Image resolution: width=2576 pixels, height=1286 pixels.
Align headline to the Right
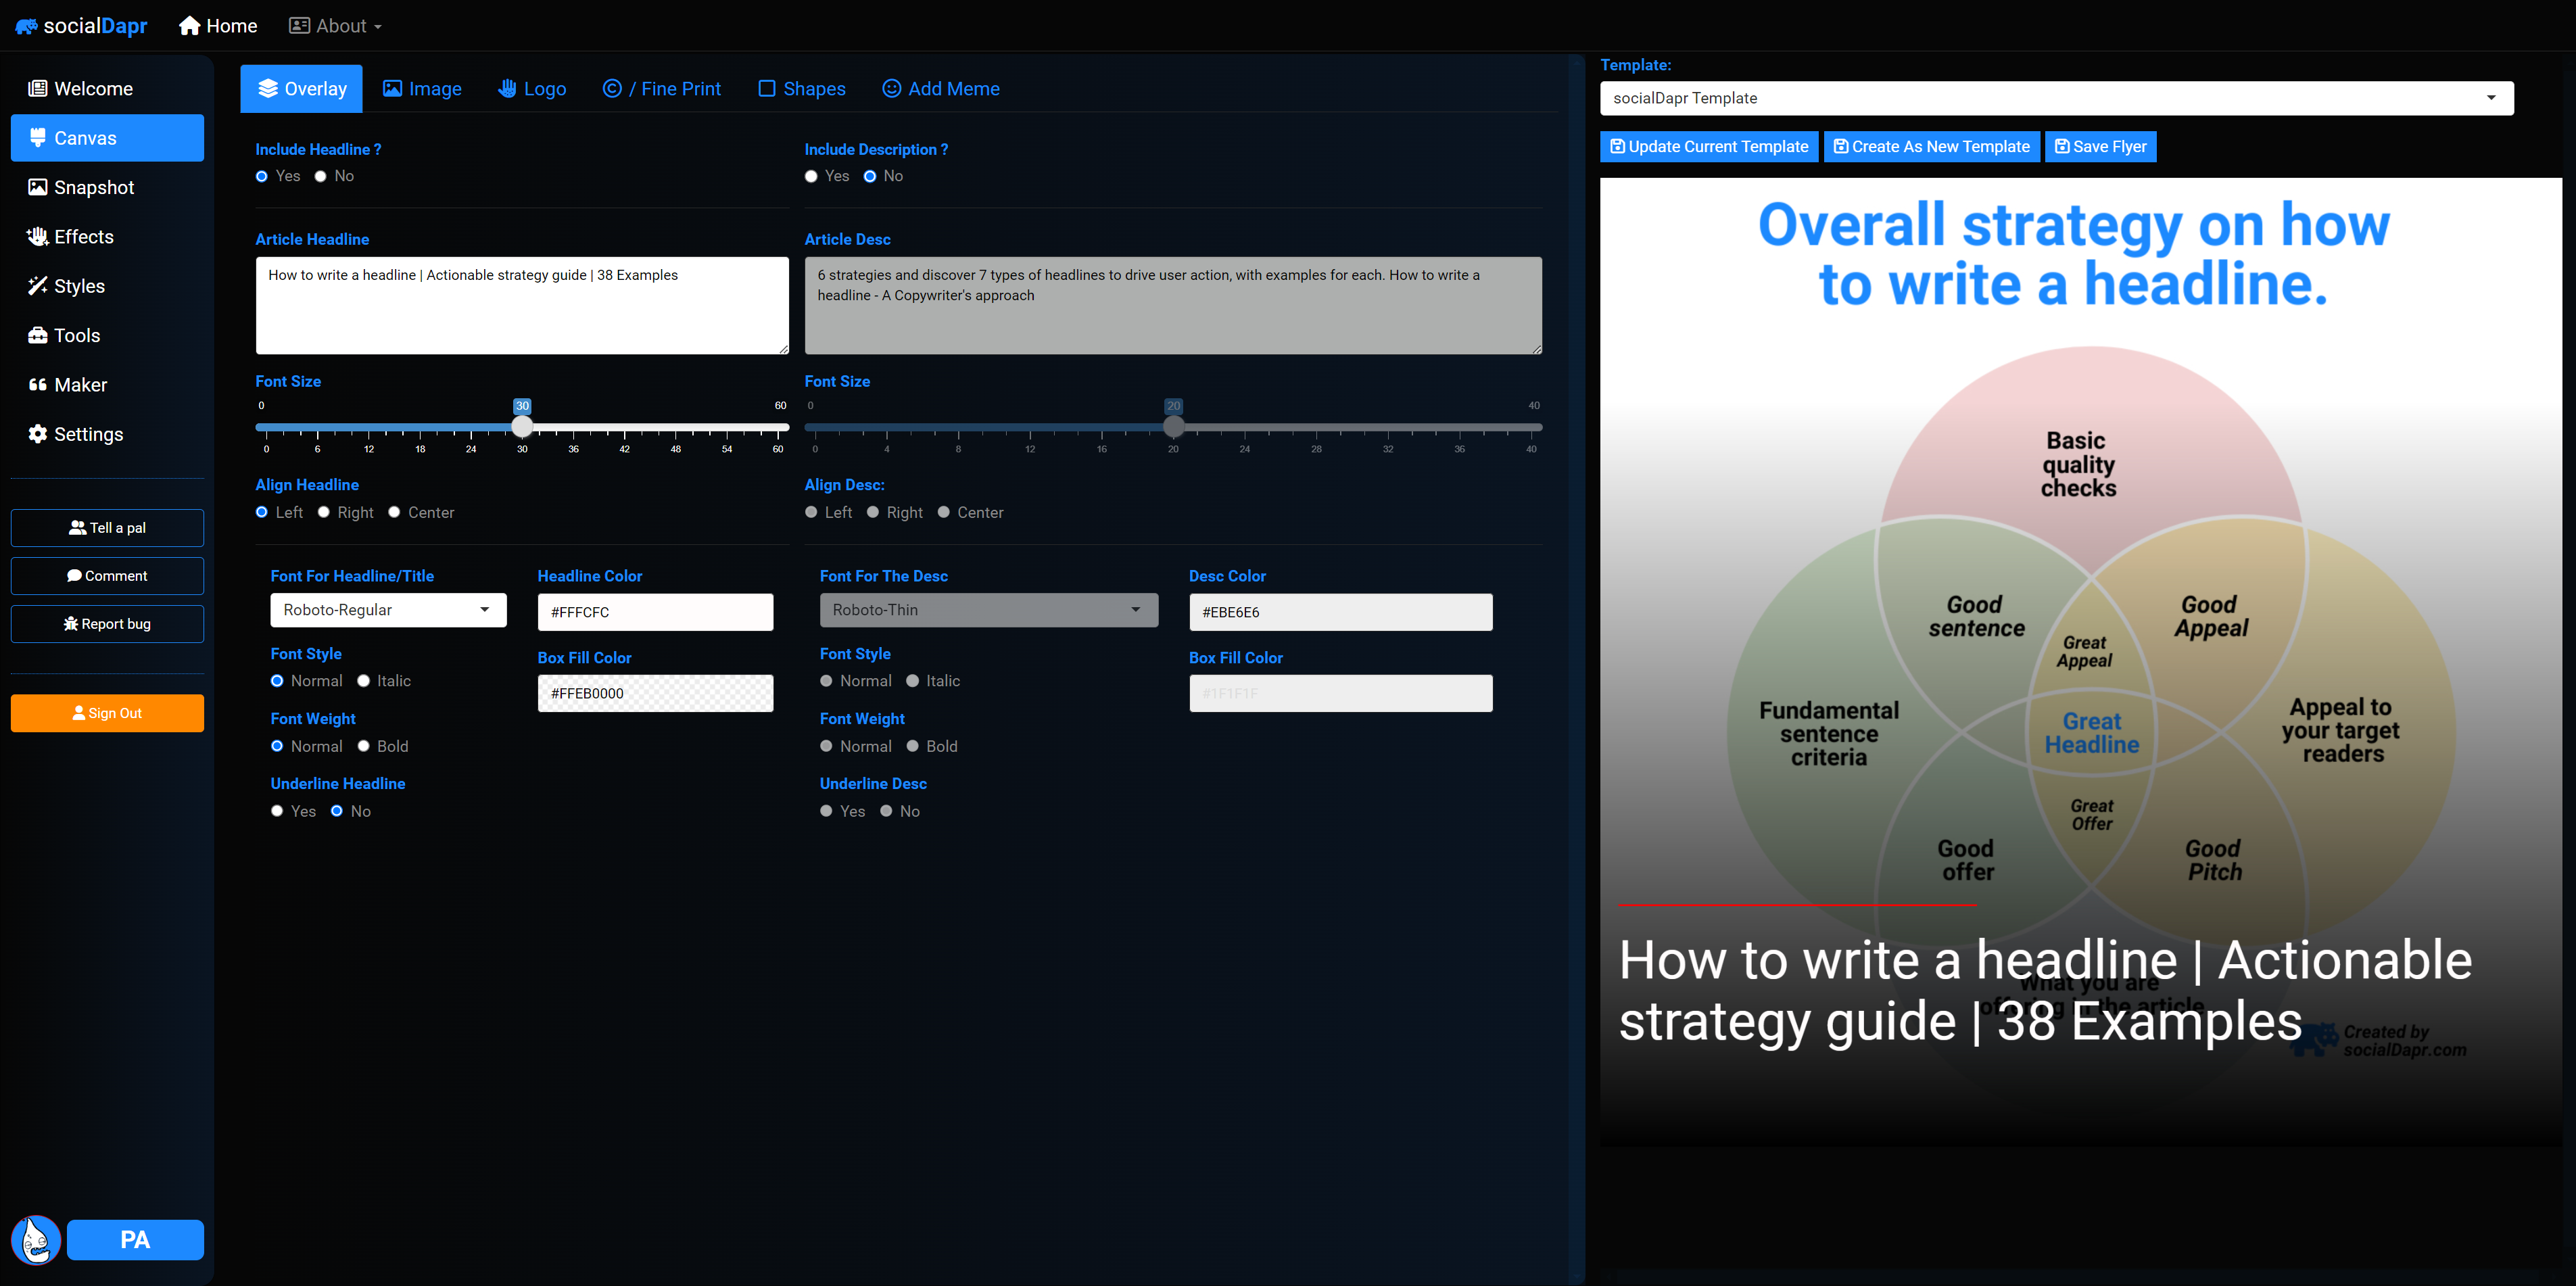(x=323, y=512)
